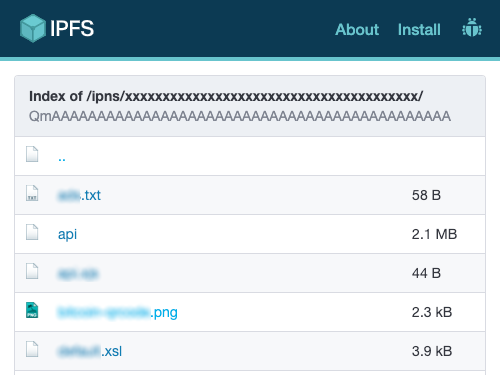Image resolution: width=500 pixels, height=375 pixels.
Task: Click the file icon beside parent directory
Action: [32, 154]
